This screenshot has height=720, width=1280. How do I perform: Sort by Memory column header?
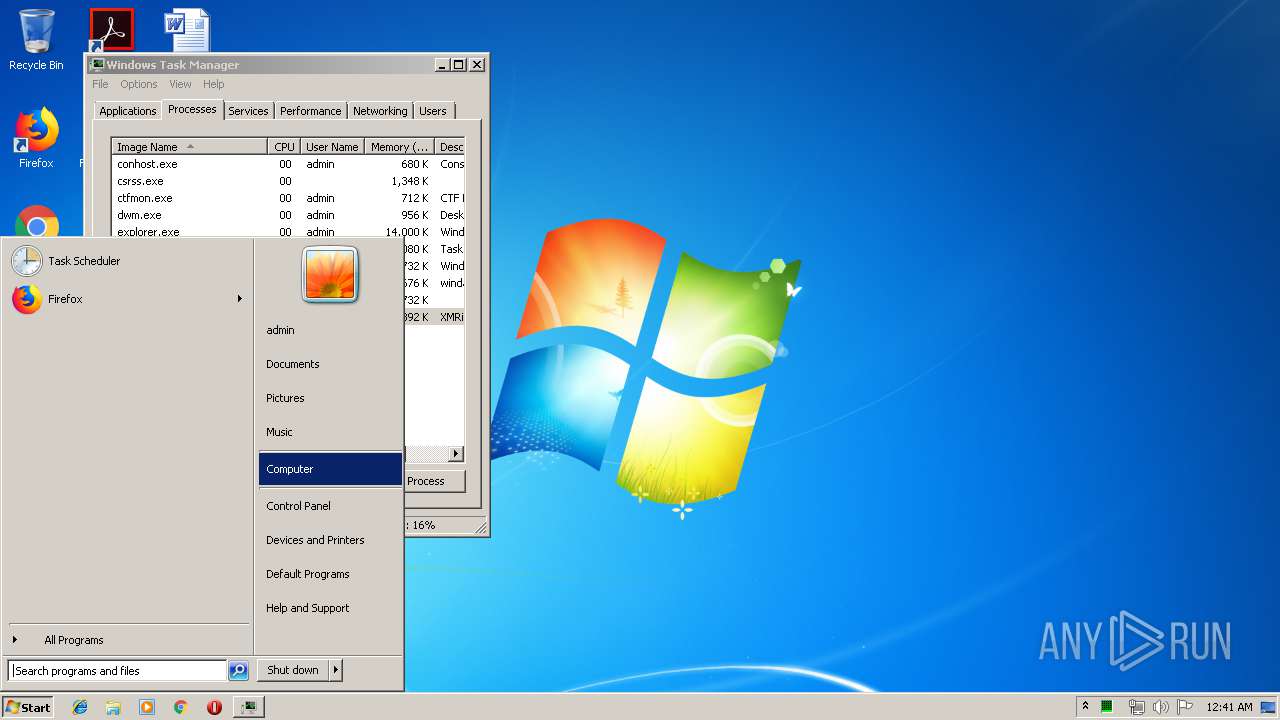[399, 147]
